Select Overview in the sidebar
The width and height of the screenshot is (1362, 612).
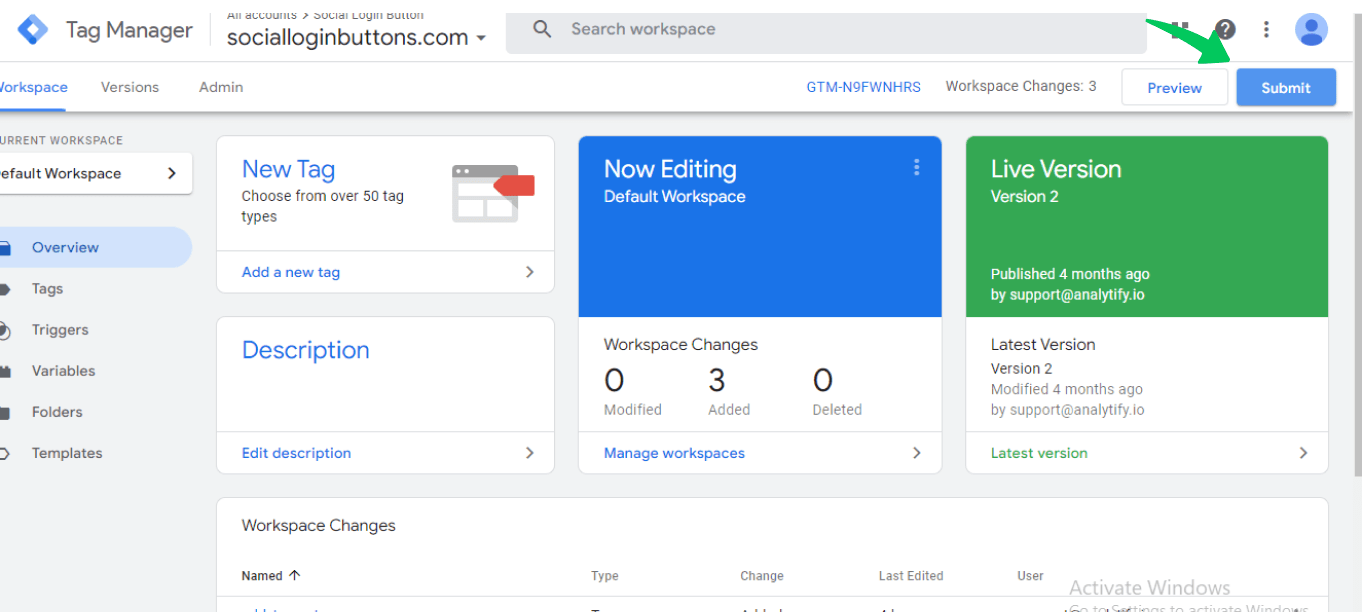96,247
